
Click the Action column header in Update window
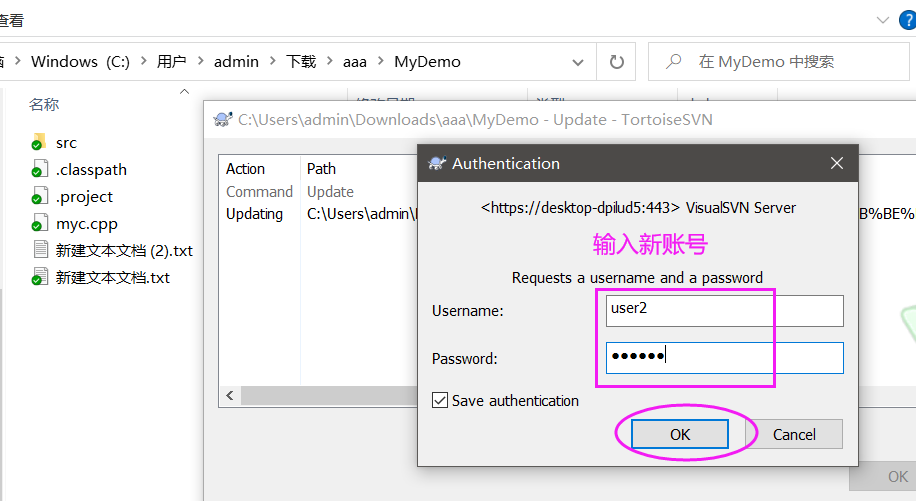point(245,169)
